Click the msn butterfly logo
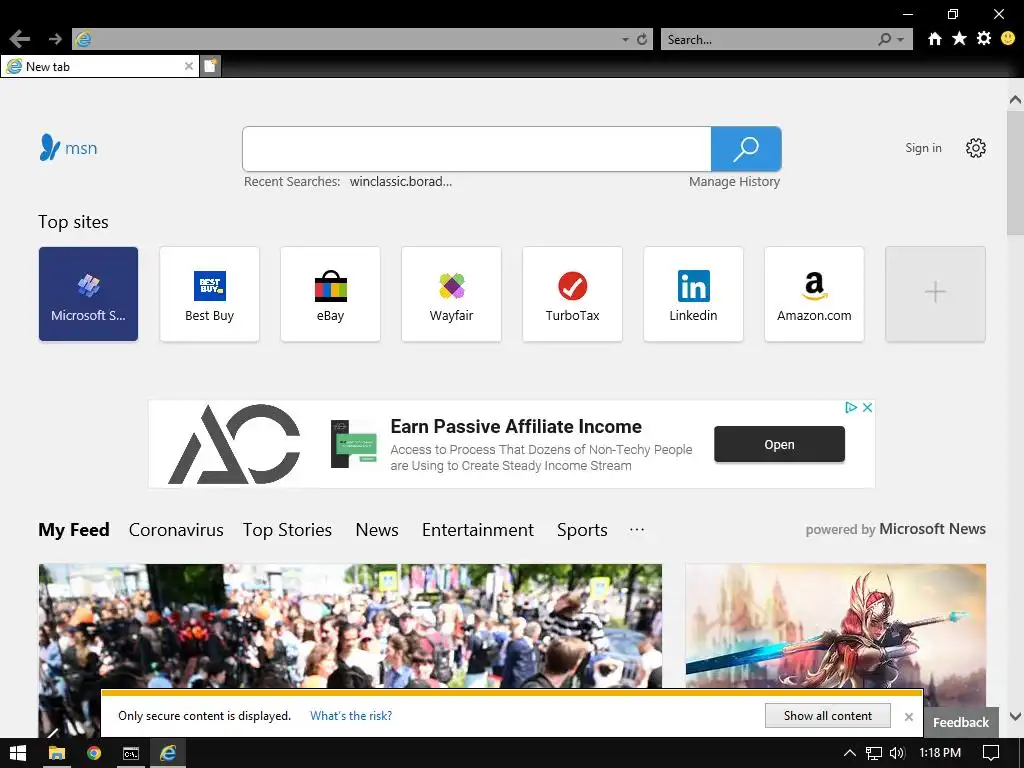The width and height of the screenshot is (1024, 768). click(68, 148)
